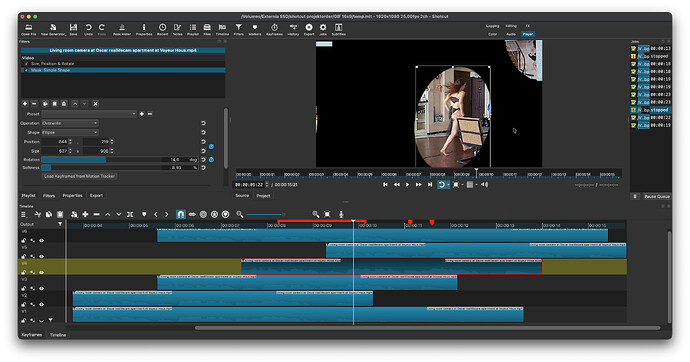Lock track V3 with the padlock icon
Screen dimensions: 690x362
24,289
